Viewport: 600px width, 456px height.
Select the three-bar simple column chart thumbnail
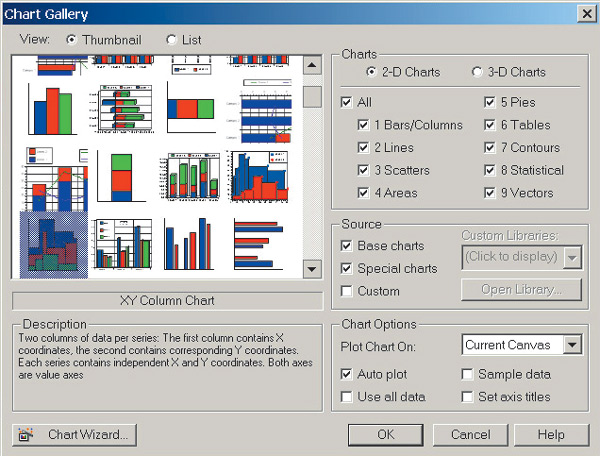tap(53, 105)
